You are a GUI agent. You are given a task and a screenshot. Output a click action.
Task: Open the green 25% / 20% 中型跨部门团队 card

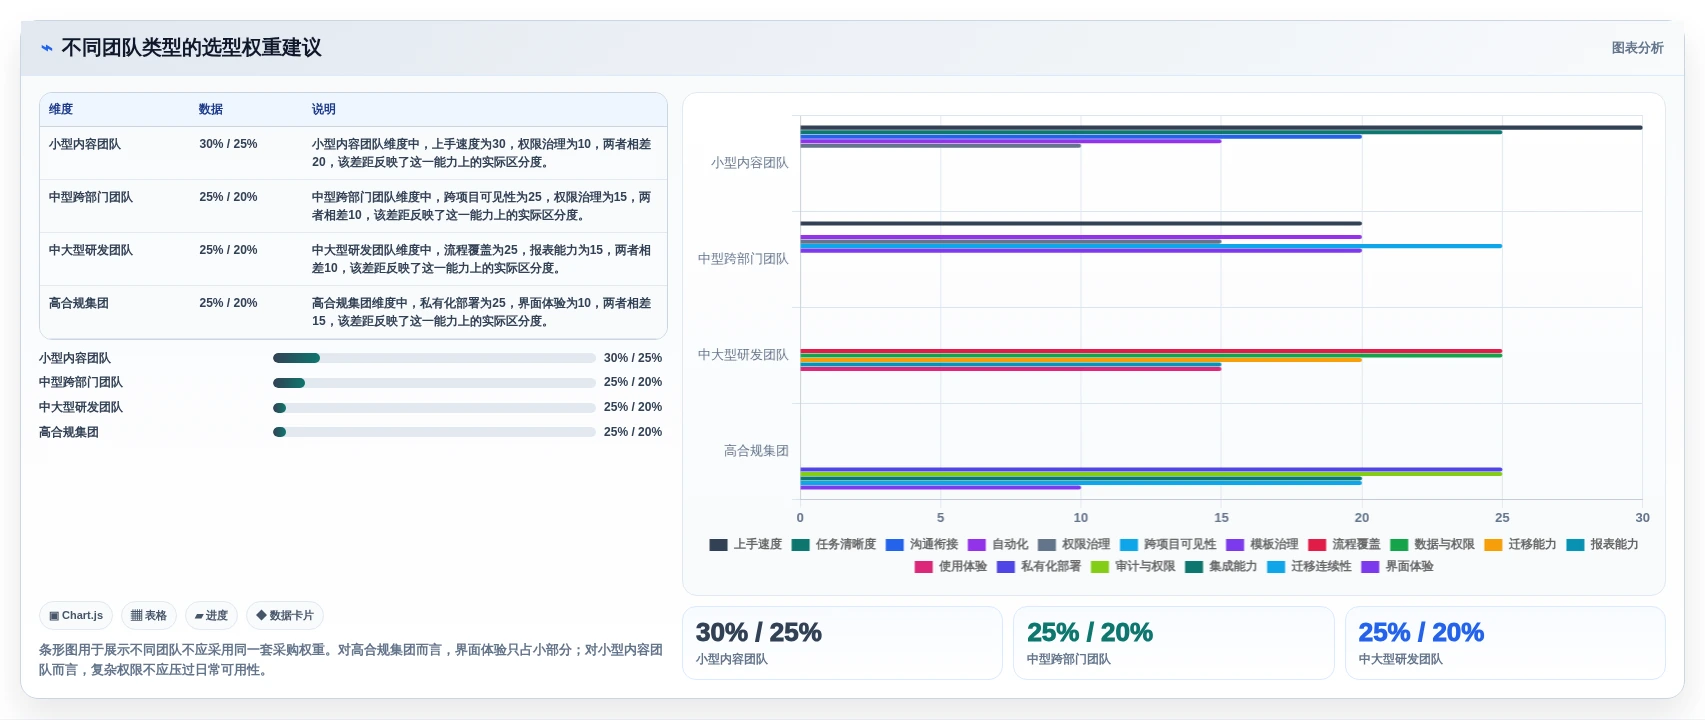coord(1173,643)
